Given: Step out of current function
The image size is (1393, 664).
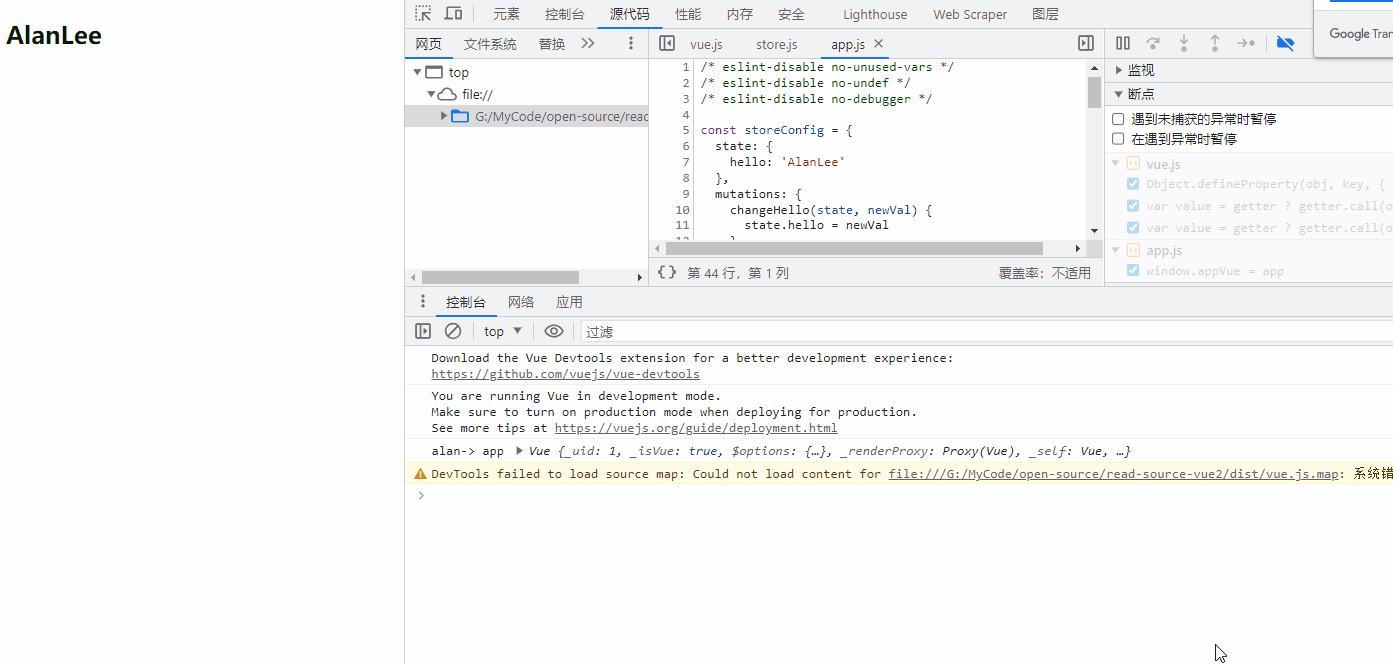Looking at the screenshot, I should pyautogui.click(x=1215, y=43).
